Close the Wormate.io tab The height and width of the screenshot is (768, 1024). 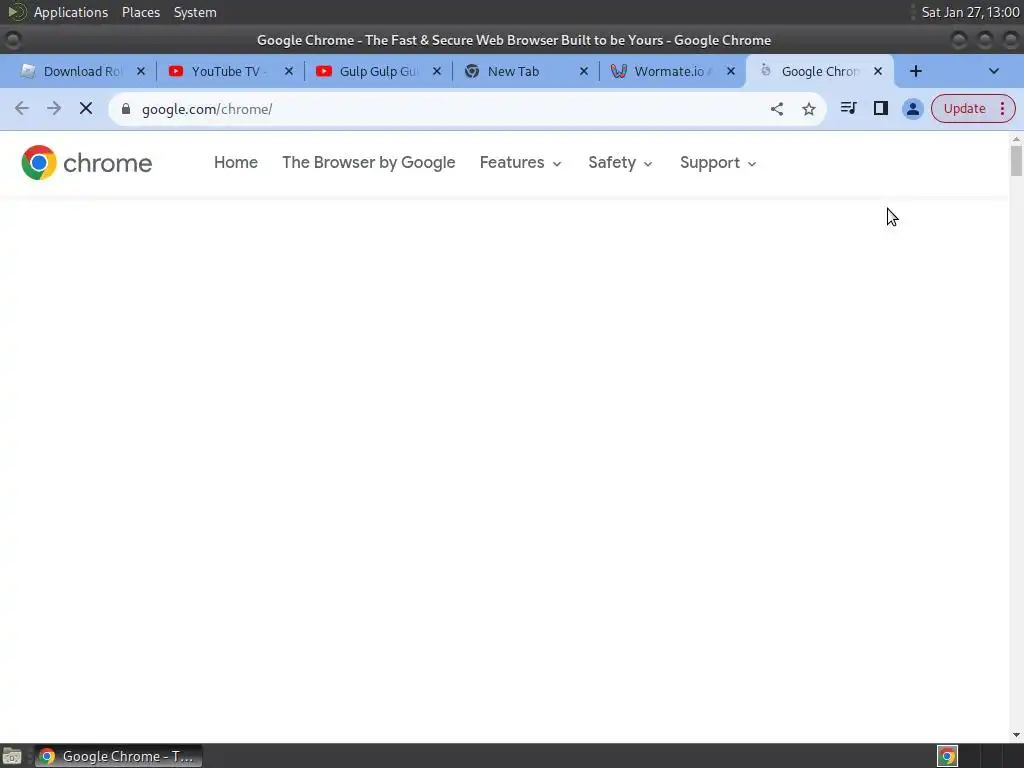pyautogui.click(x=731, y=71)
